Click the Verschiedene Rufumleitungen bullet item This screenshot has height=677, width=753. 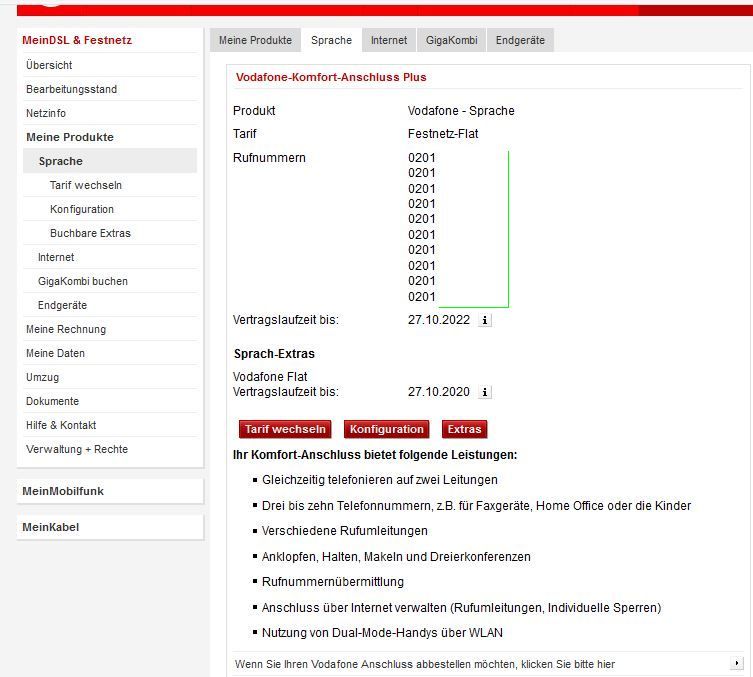click(344, 531)
